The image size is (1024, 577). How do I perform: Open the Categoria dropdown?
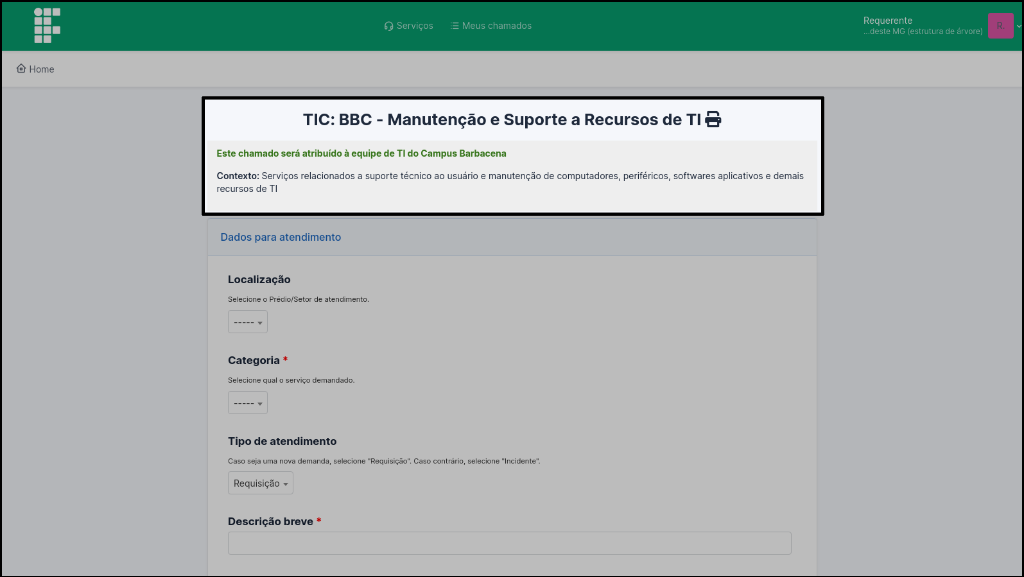[247, 403]
